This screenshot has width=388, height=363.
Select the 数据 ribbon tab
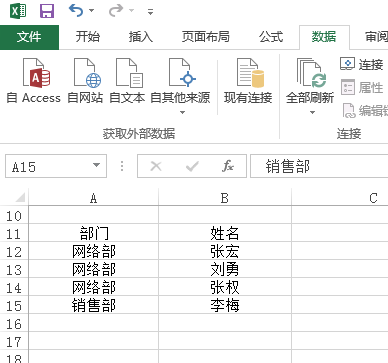click(324, 37)
